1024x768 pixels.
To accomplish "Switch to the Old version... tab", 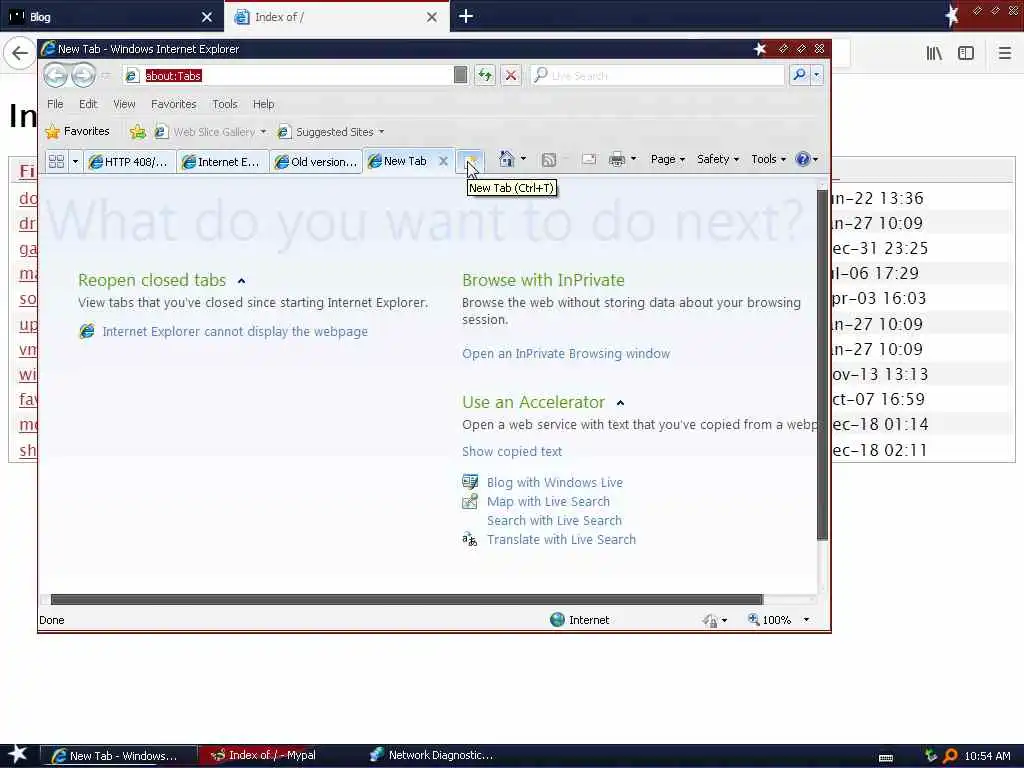I will pos(315,161).
